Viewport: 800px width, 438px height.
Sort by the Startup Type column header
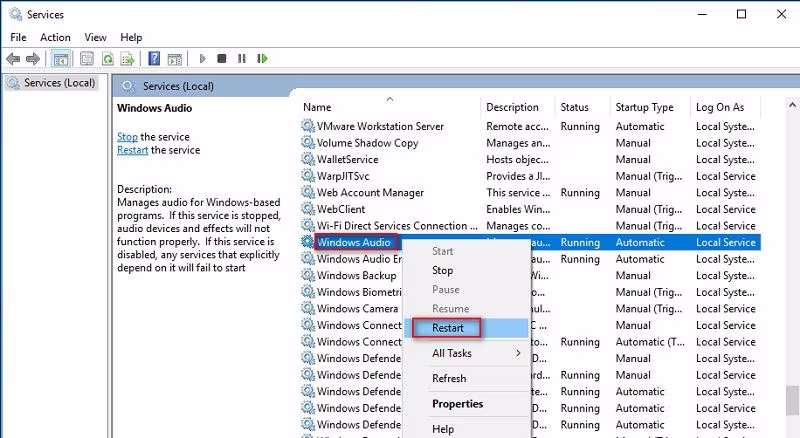[644, 107]
